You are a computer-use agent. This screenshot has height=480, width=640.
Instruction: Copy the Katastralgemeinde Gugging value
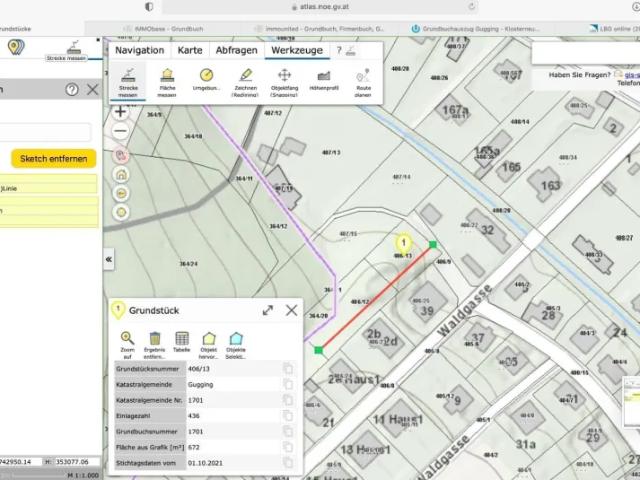288,384
